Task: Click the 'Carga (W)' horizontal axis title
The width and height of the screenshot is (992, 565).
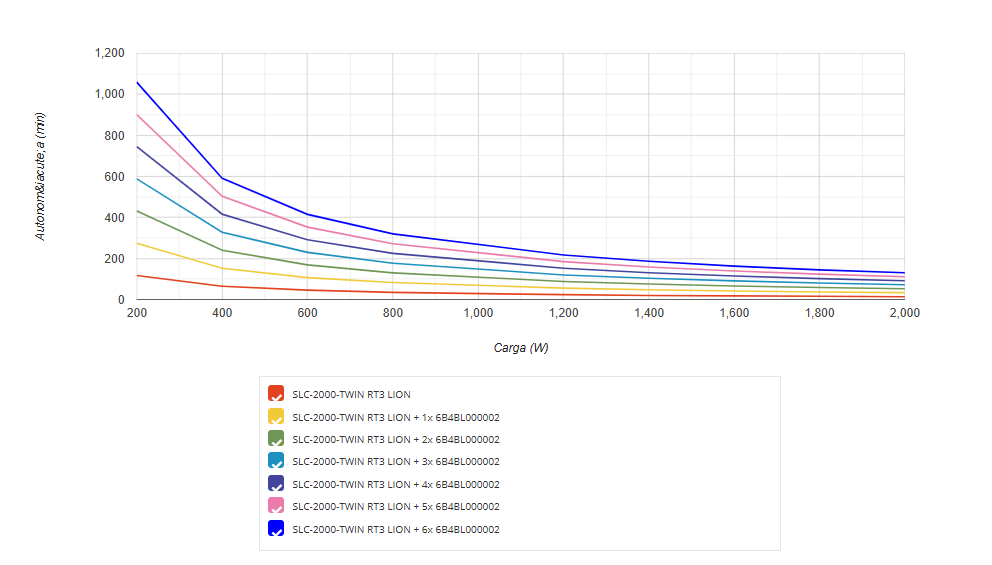Action: (520, 348)
